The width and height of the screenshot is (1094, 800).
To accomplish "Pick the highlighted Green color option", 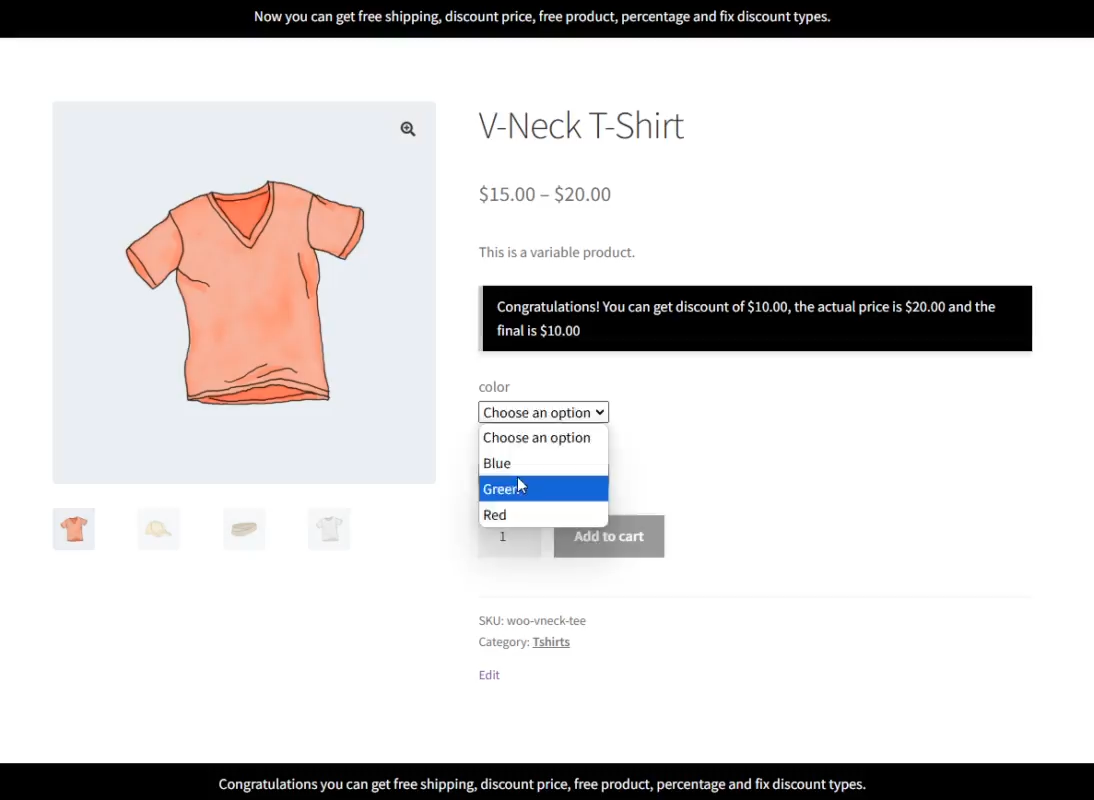I will 543,489.
